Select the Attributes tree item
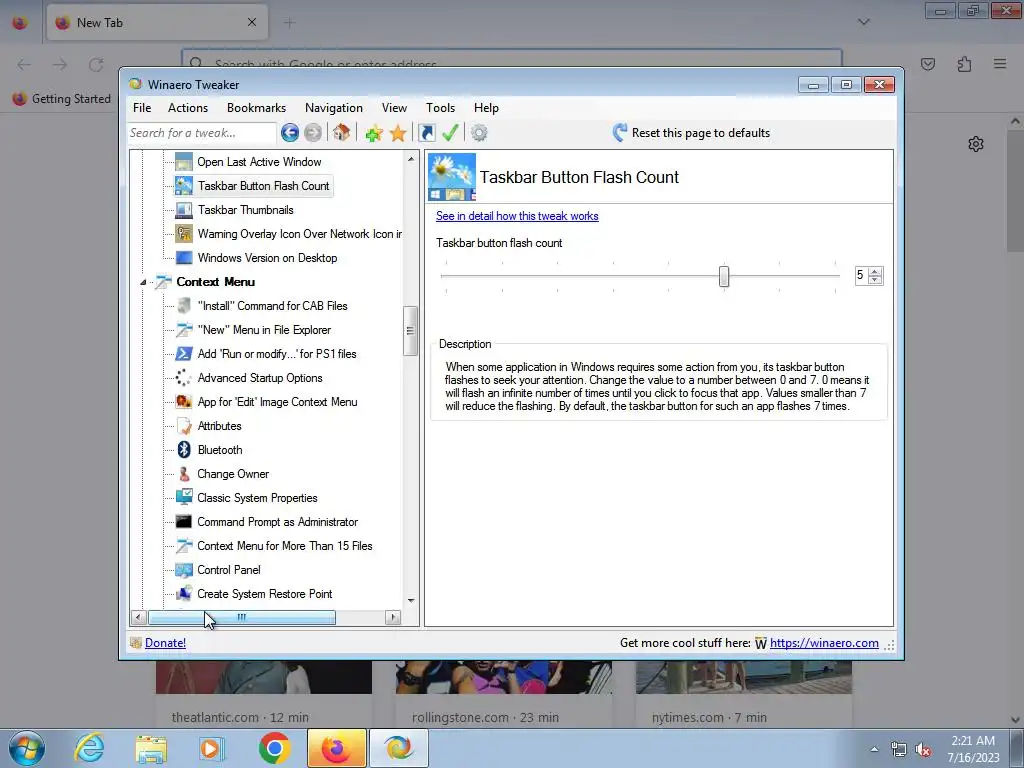Viewport: 1024px width, 768px height. click(x=219, y=426)
